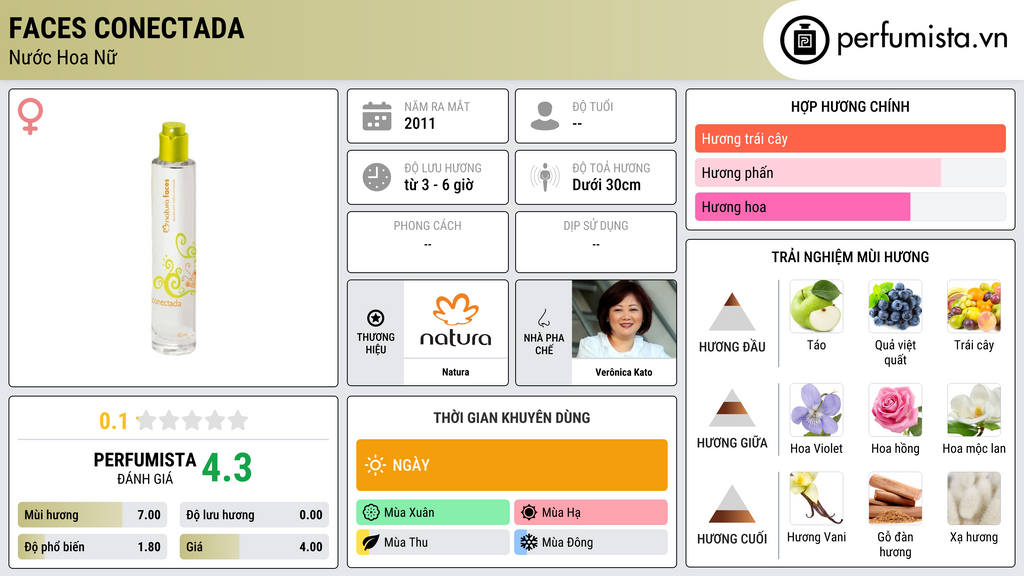The height and width of the screenshot is (576, 1024).
Task: Click the star badge icon above Thương hiệu
Action: pos(376,318)
